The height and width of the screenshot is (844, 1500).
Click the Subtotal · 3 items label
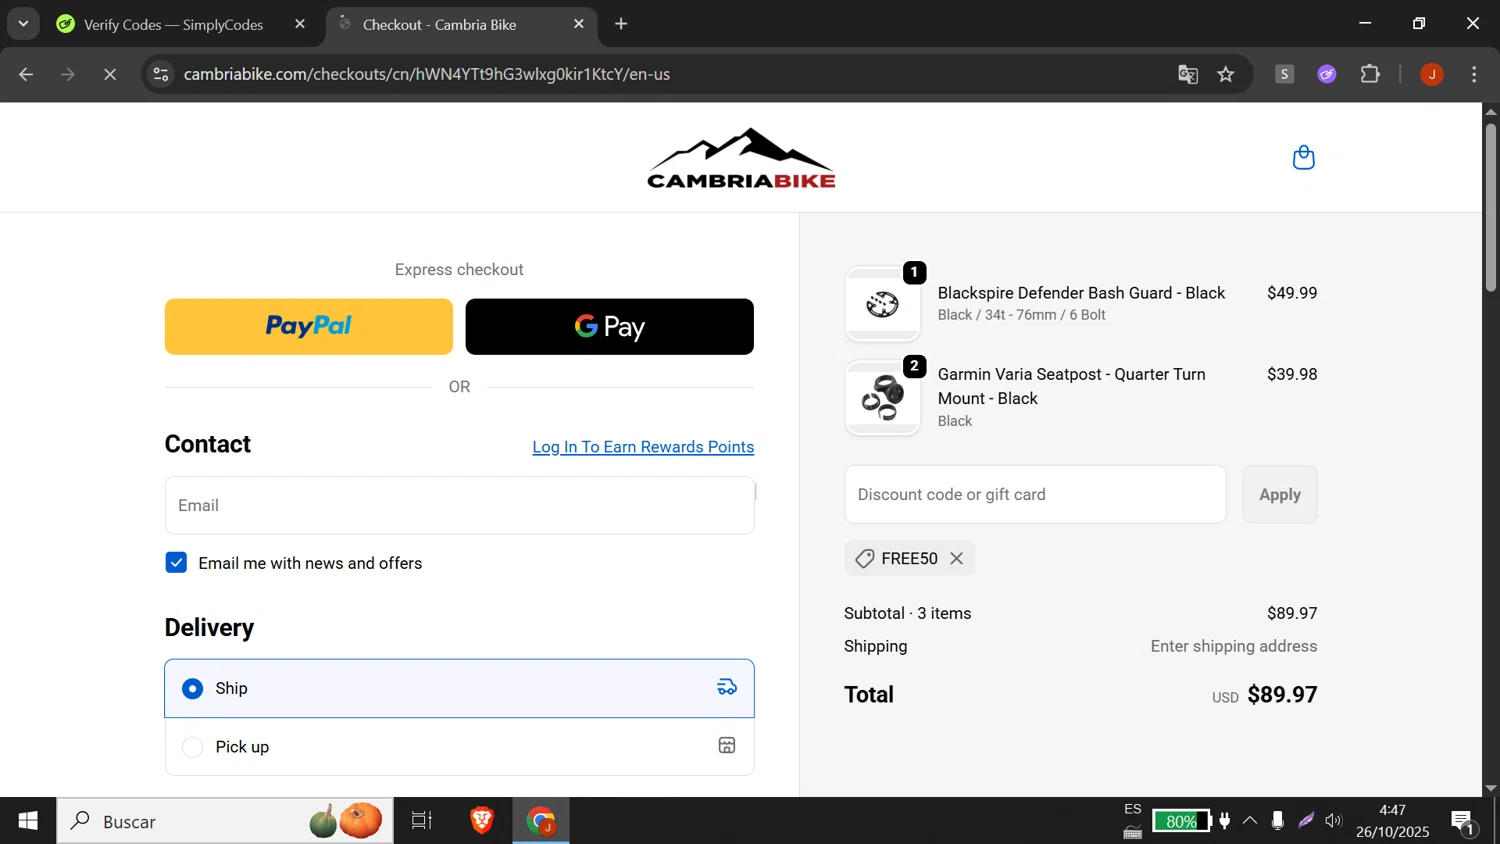pos(907,613)
